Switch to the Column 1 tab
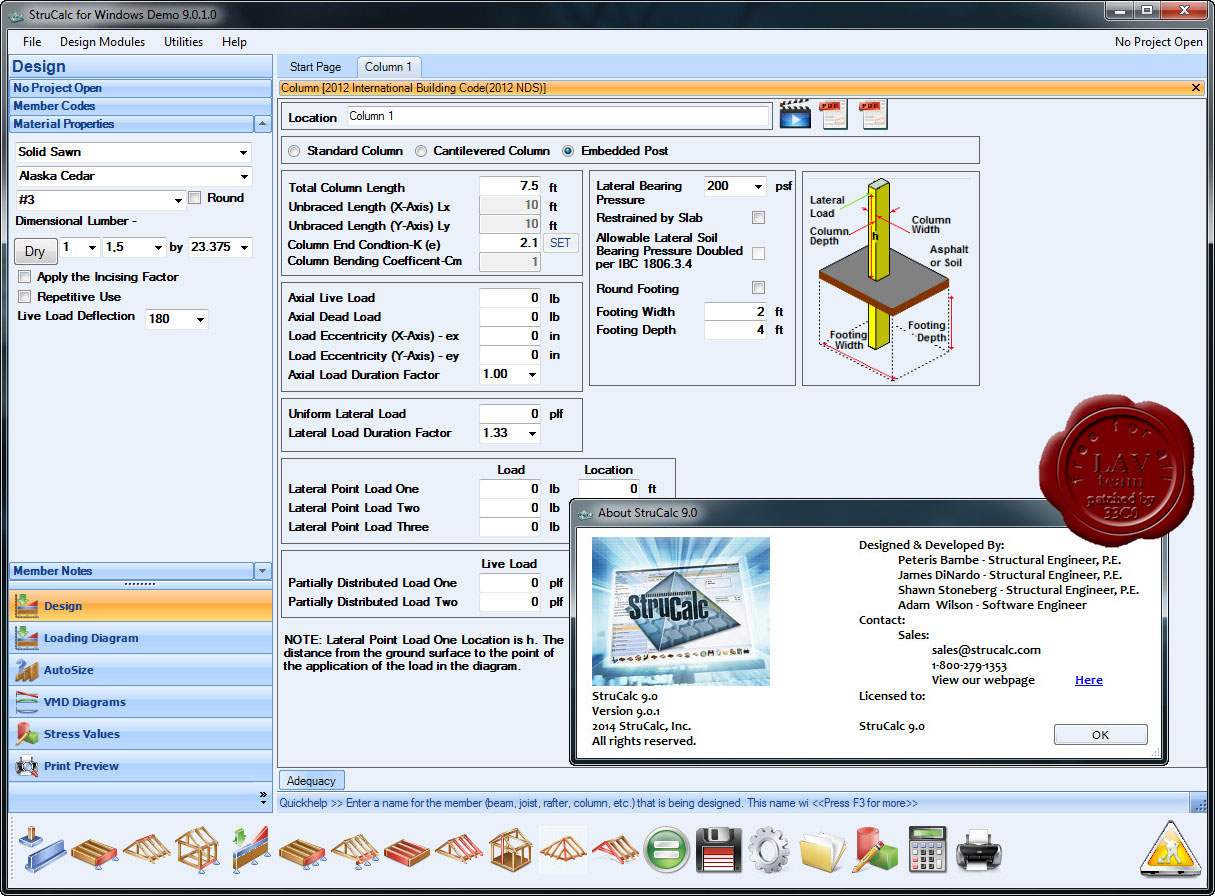 pos(389,67)
